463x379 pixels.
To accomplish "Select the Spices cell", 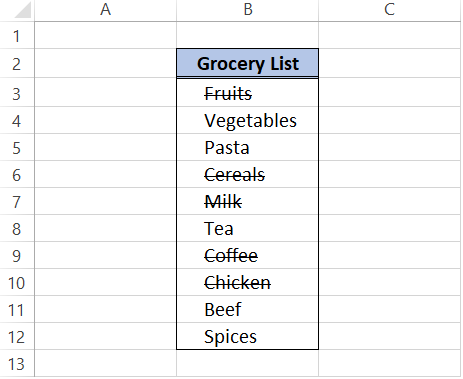I will (x=247, y=336).
